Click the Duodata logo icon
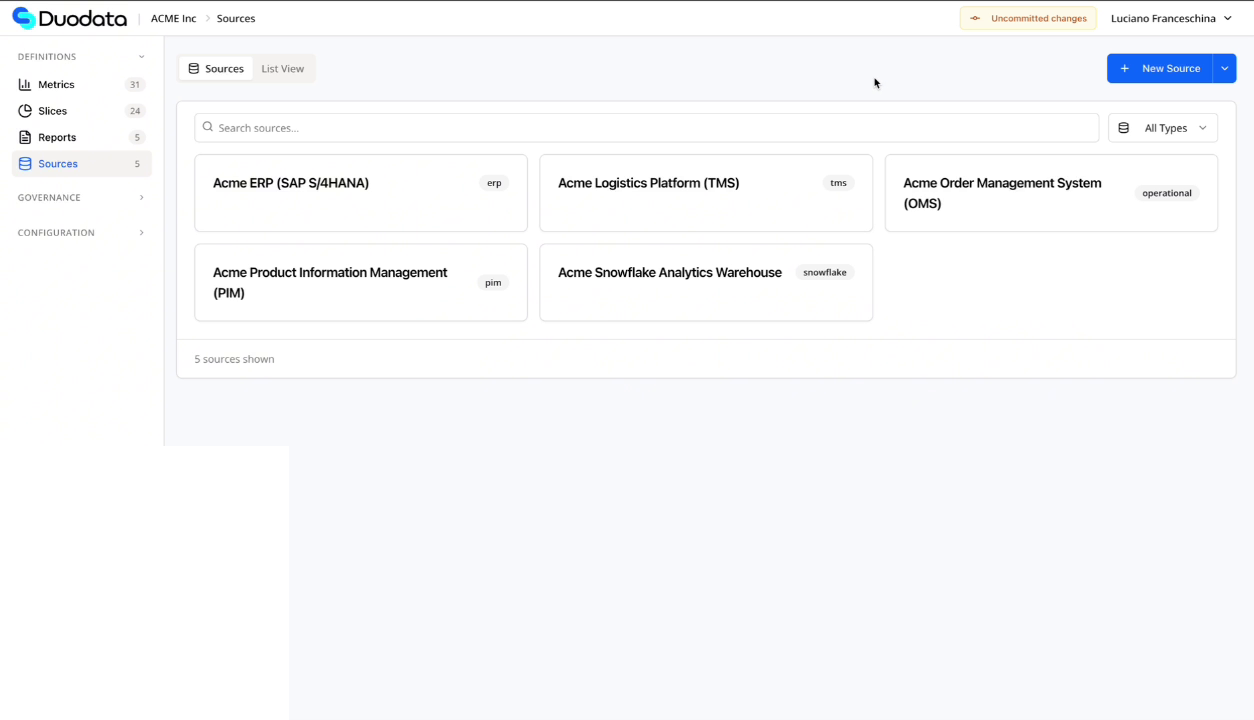The height and width of the screenshot is (720, 1254). click(x=24, y=18)
